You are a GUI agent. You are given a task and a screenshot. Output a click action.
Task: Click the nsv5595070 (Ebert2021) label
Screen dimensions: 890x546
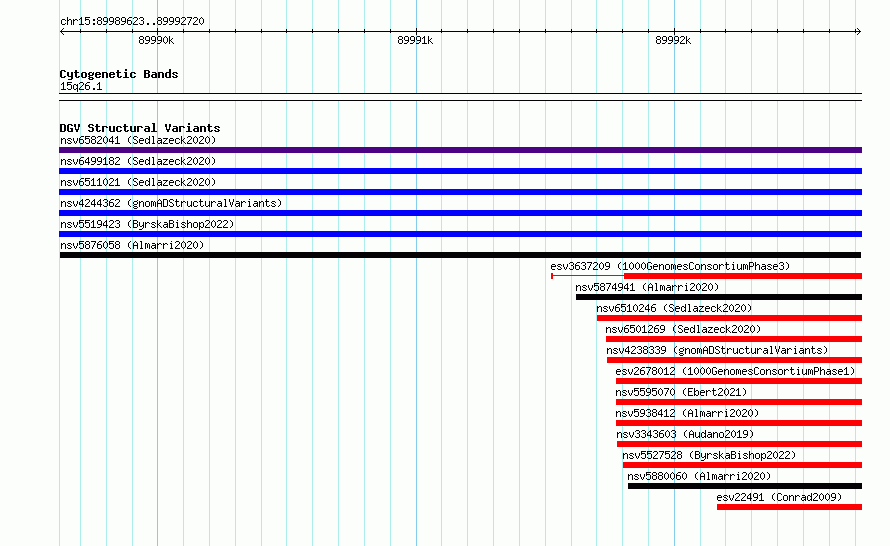click(x=681, y=392)
